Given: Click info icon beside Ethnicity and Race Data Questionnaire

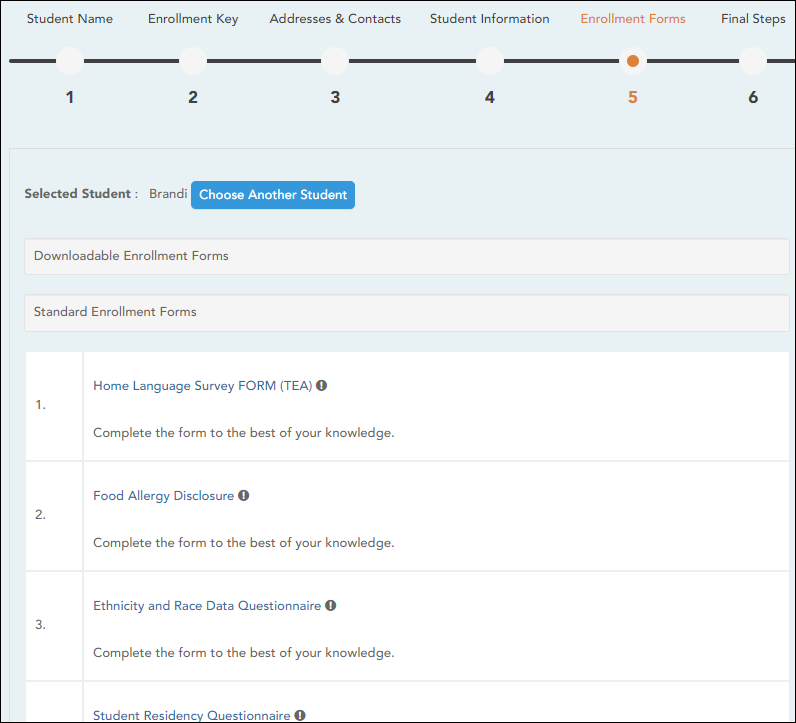Looking at the screenshot, I should 330,605.
